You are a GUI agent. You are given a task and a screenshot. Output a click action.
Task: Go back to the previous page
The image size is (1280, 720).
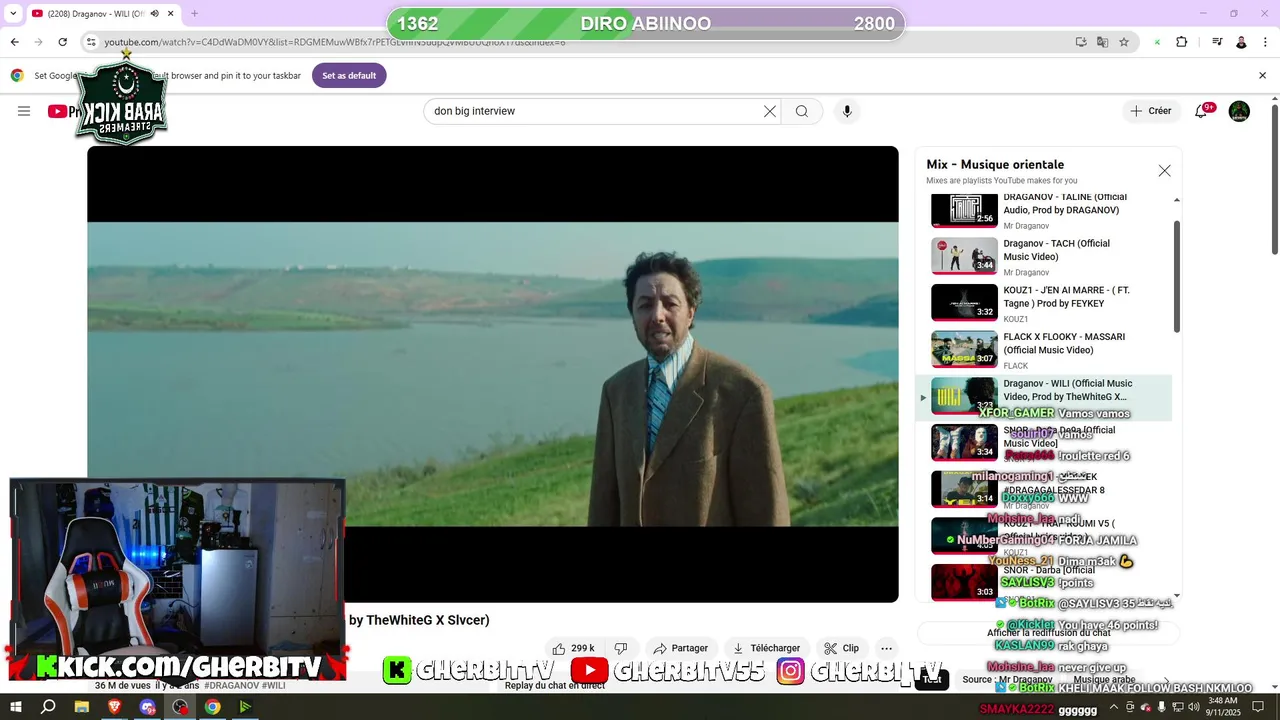coord(14,42)
